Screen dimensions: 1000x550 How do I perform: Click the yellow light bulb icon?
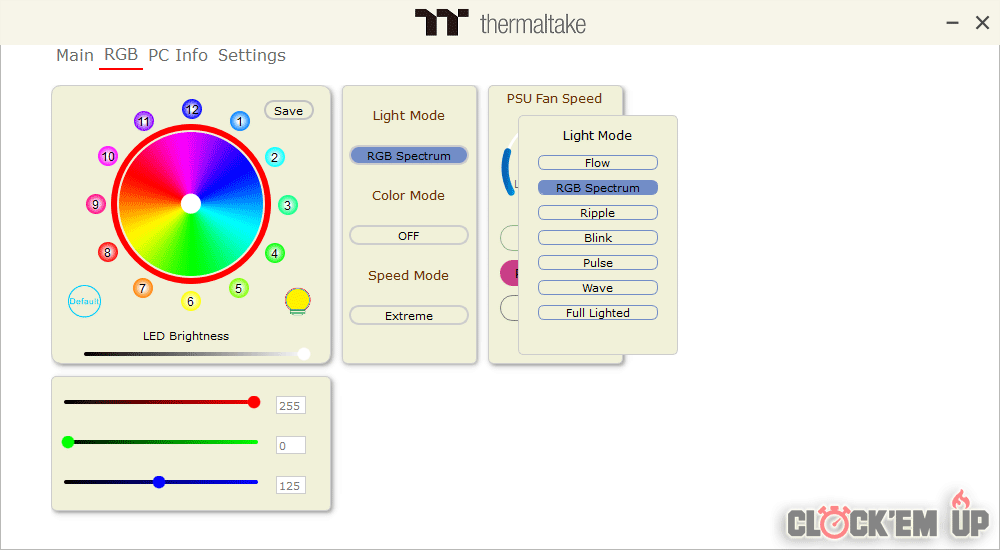[297, 300]
